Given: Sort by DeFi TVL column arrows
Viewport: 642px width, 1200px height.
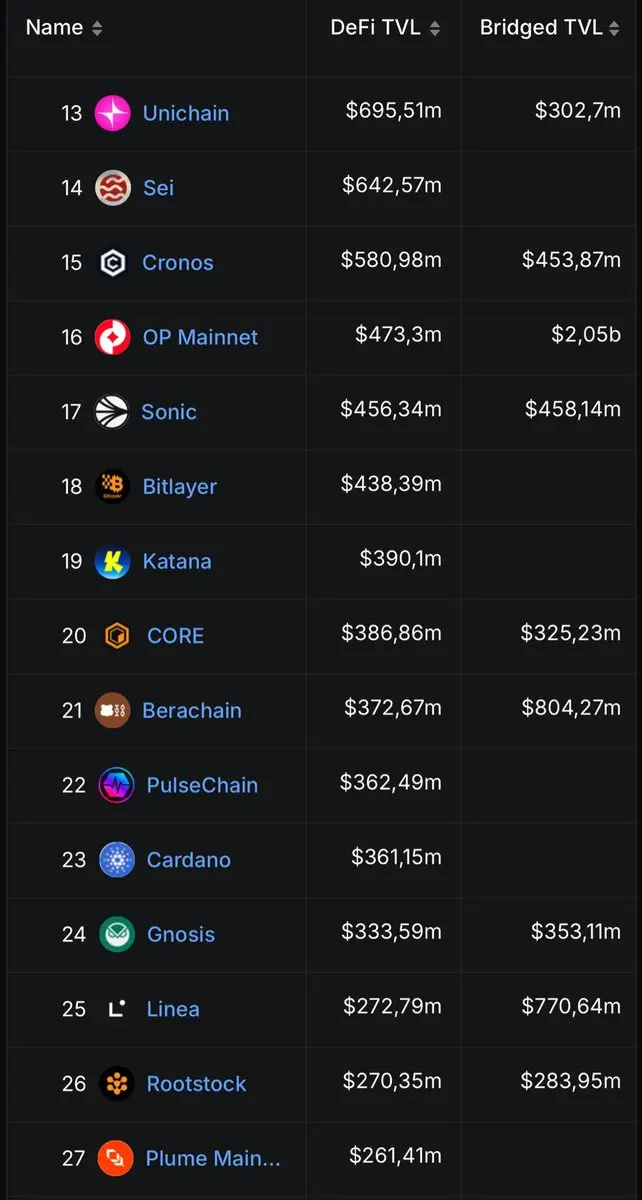Looking at the screenshot, I should click(x=435, y=29).
